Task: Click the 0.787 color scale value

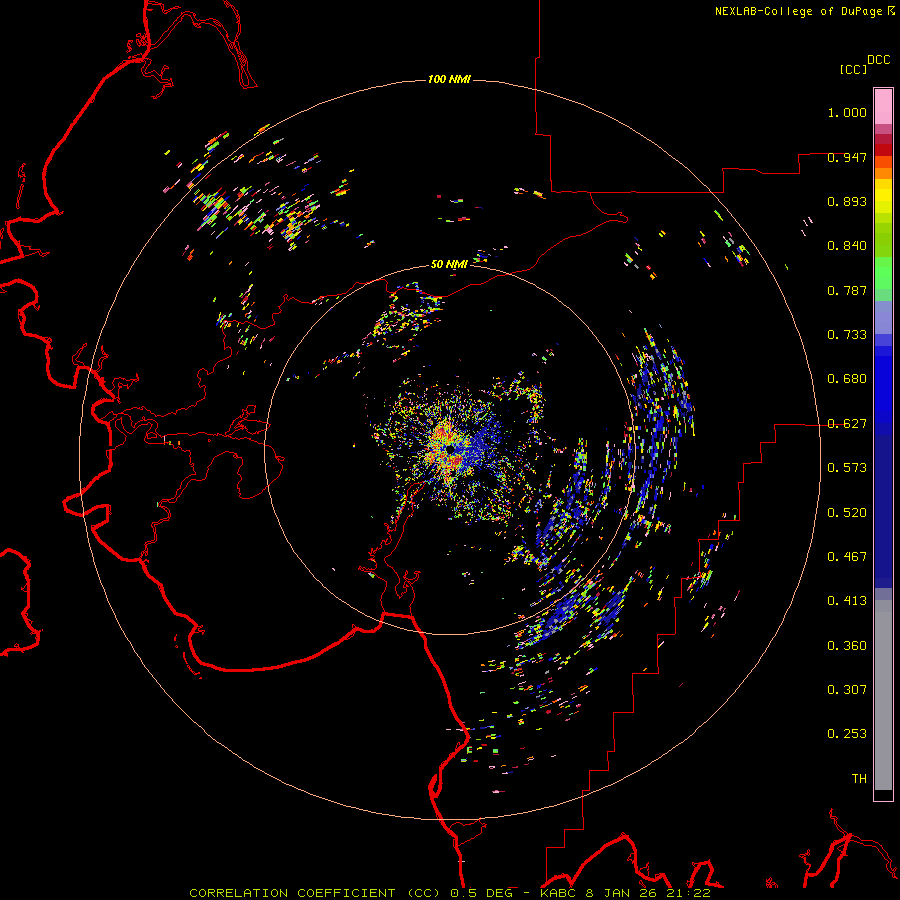Action: (847, 290)
